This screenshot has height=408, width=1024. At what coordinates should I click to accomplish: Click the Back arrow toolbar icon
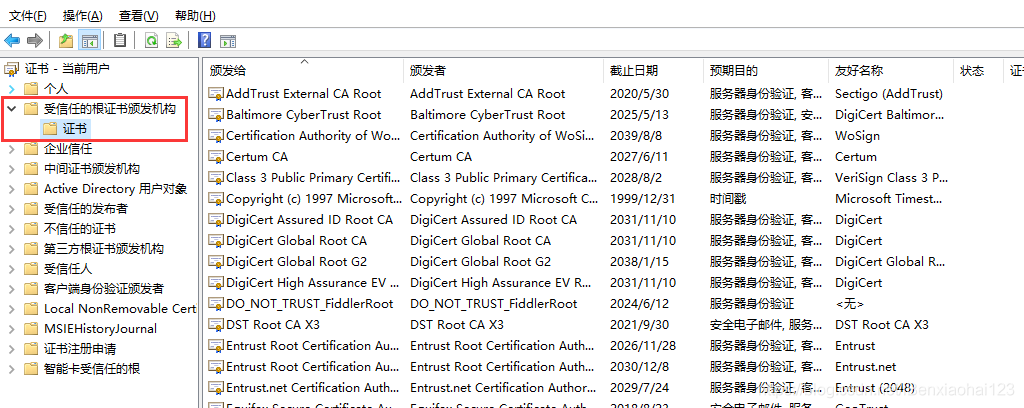click(12, 40)
